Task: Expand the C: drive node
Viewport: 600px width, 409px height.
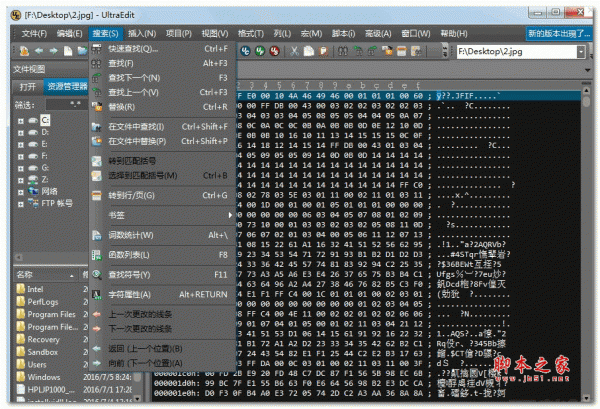Action: click(x=21, y=121)
